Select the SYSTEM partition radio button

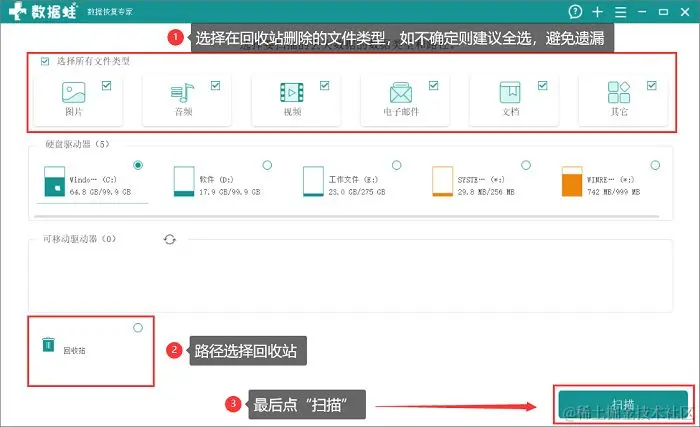(526, 165)
